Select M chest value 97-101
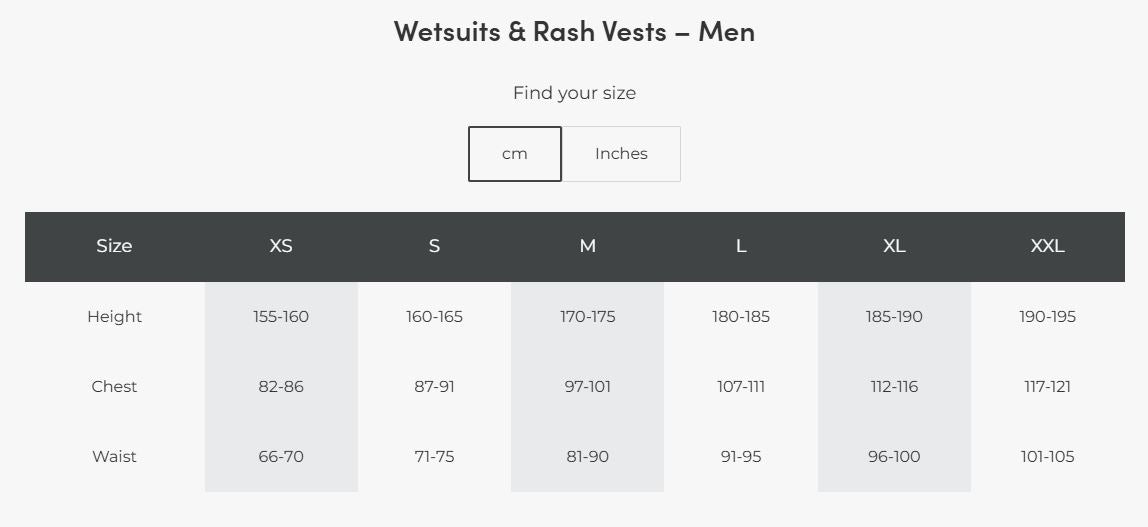Screen dimensions: 1148x527 point(587,386)
